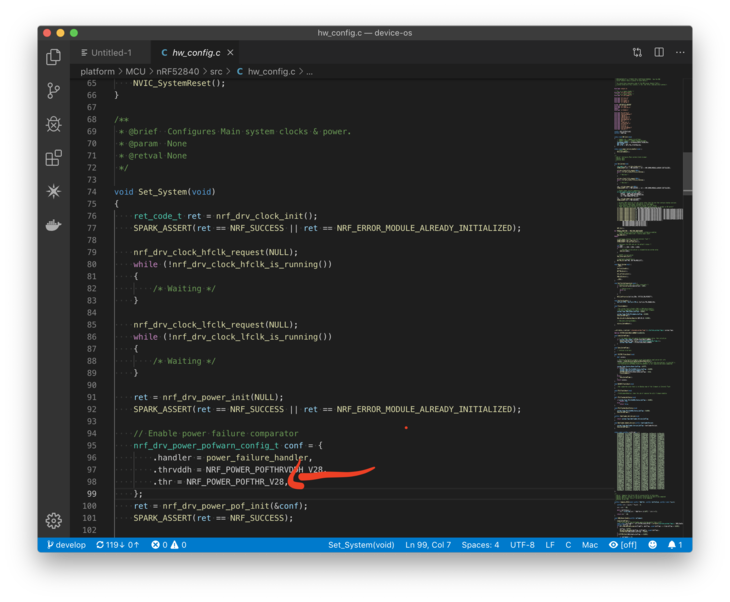Open feedback smiley icon
Viewport: 730px width, 602px height.
click(652, 545)
